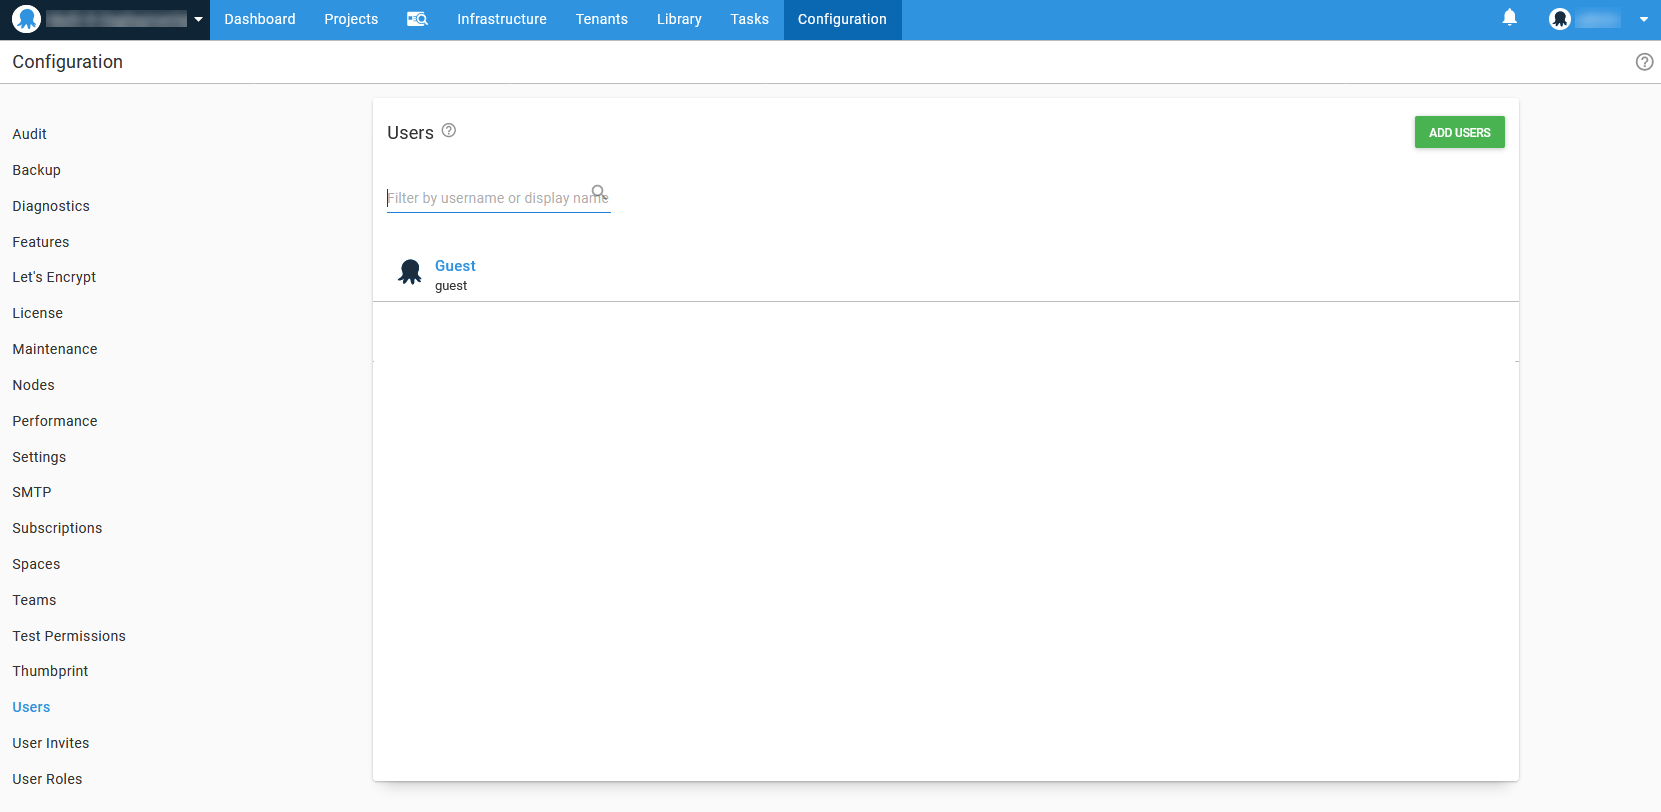The width and height of the screenshot is (1661, 812).
Task: Go to the Dashboard tab
Action: [x=260, y=19]
